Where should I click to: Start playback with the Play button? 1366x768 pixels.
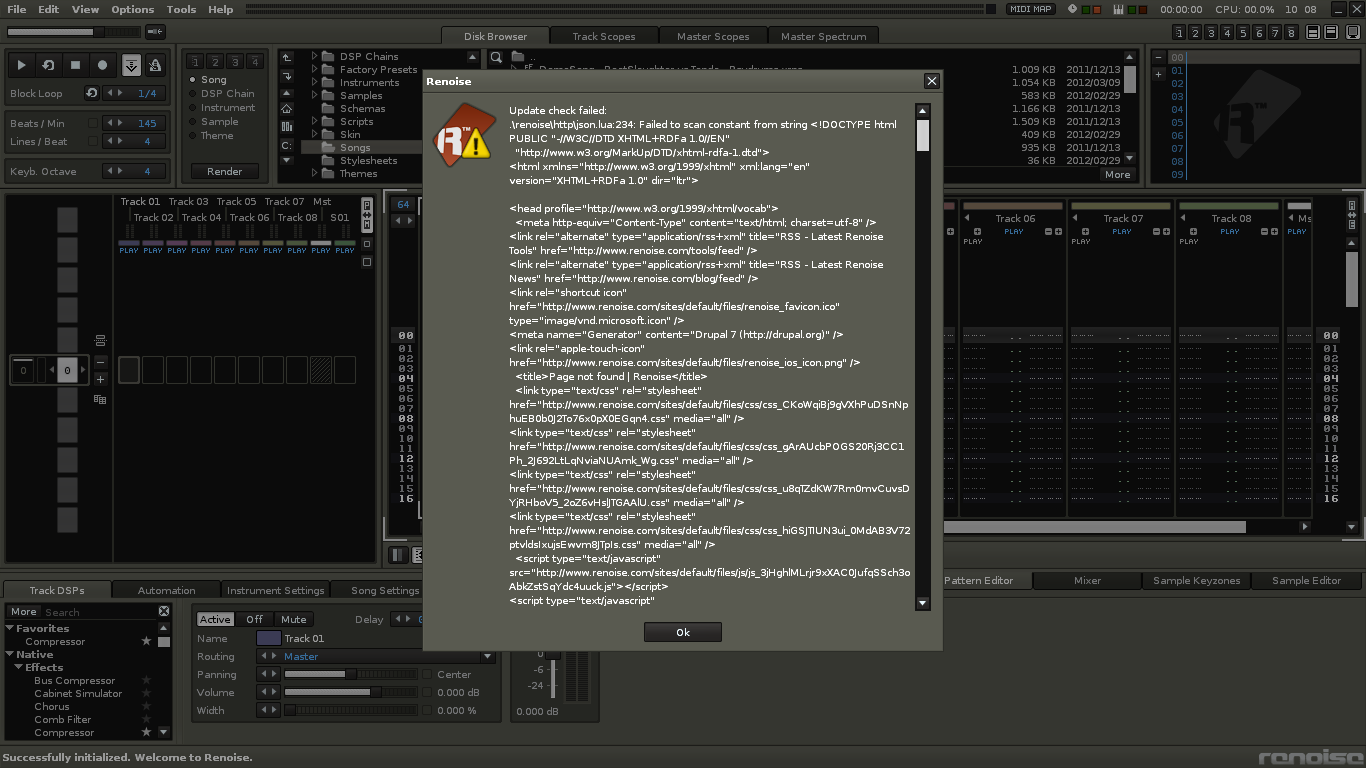pos(21,65)
